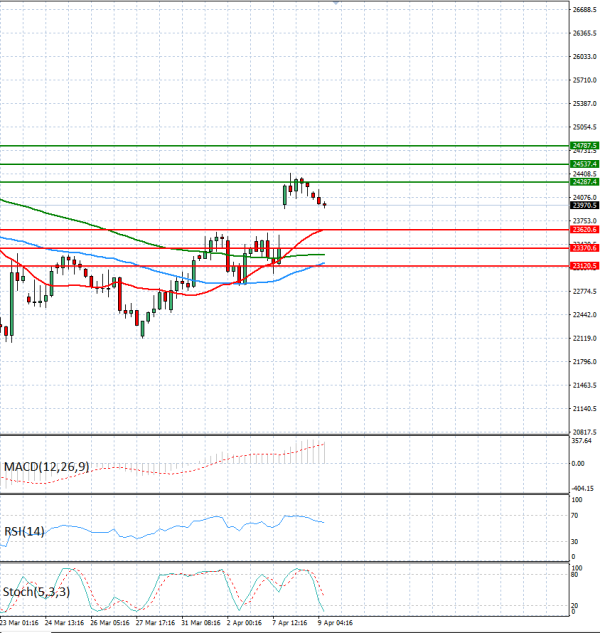Click the 357.64 value on MACD scale
This screenshot has width=600, height=633.
(580, 440)
